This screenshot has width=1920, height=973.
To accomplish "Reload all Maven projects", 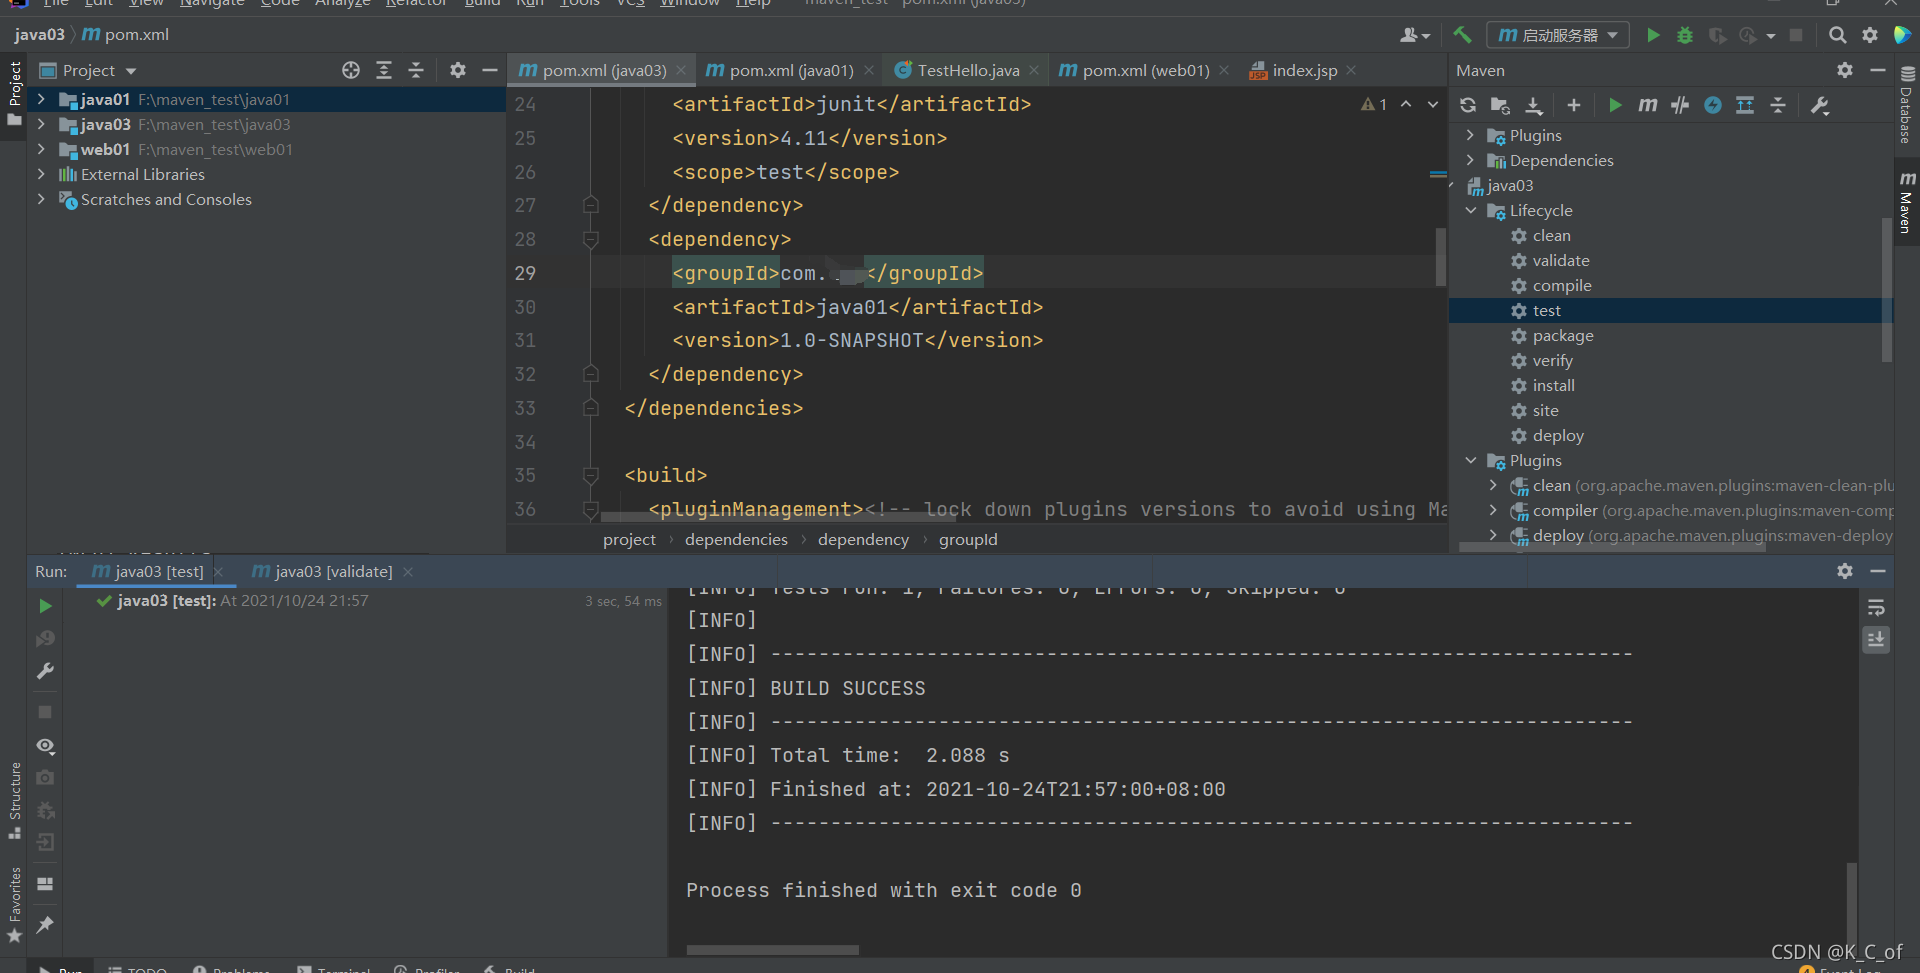I will coord(1468,105).
